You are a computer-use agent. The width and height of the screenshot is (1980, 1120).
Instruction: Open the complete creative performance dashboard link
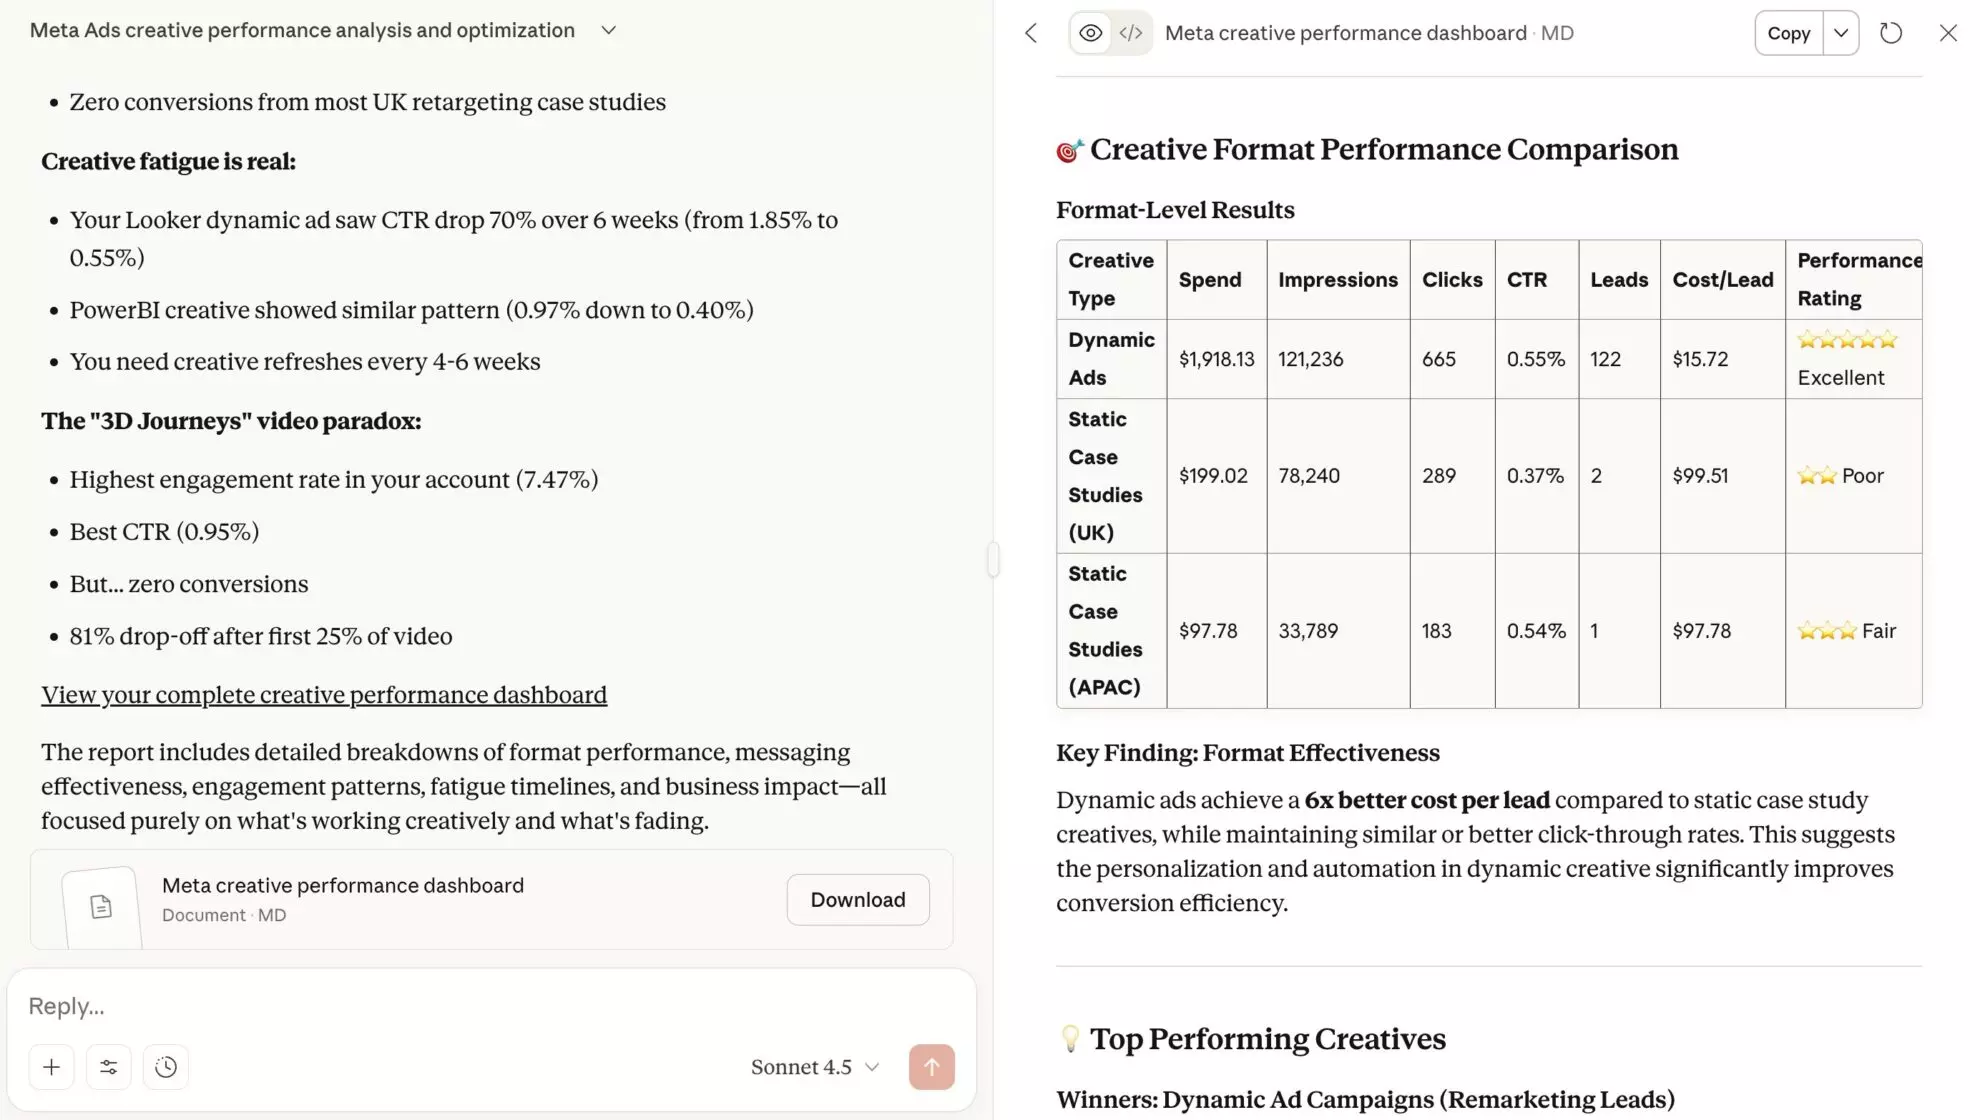point(323,694)
